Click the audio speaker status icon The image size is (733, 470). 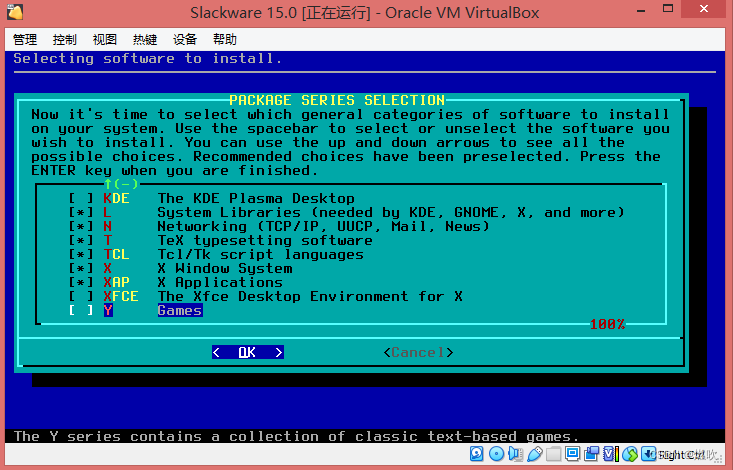(515, 454)
